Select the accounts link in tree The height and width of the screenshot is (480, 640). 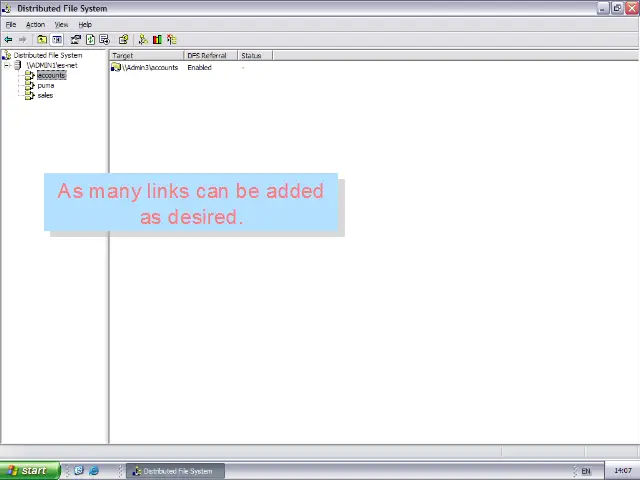coord(51,75)
